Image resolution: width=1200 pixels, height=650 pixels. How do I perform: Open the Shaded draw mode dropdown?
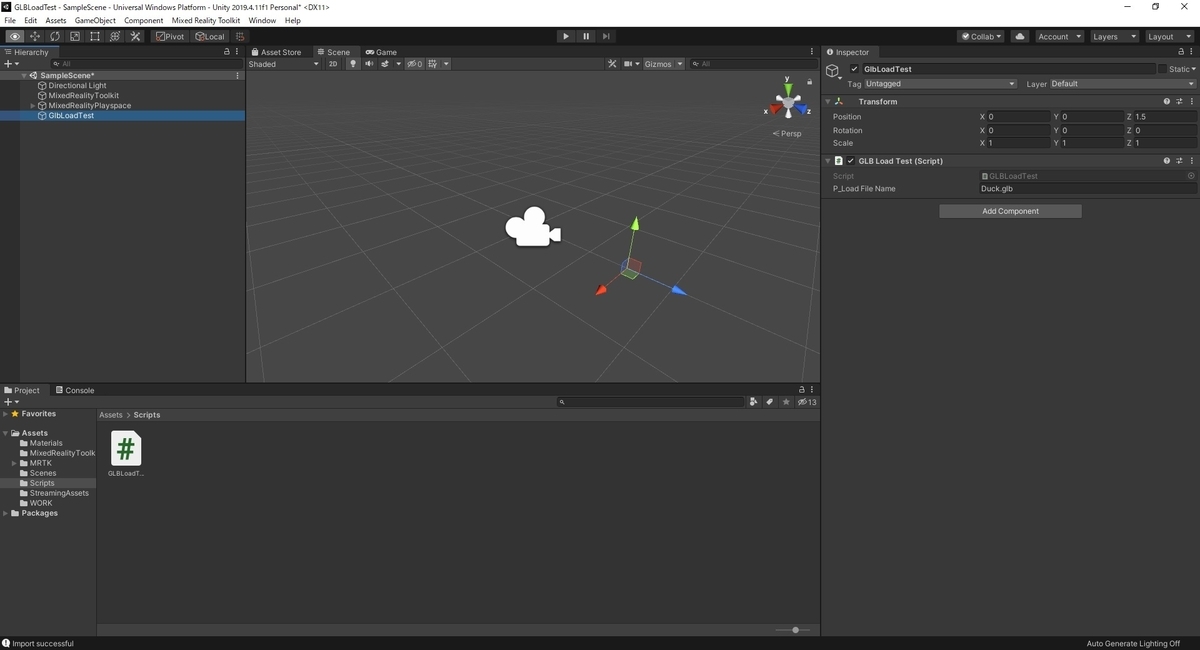pyautogui.click(x=284, y=64)
